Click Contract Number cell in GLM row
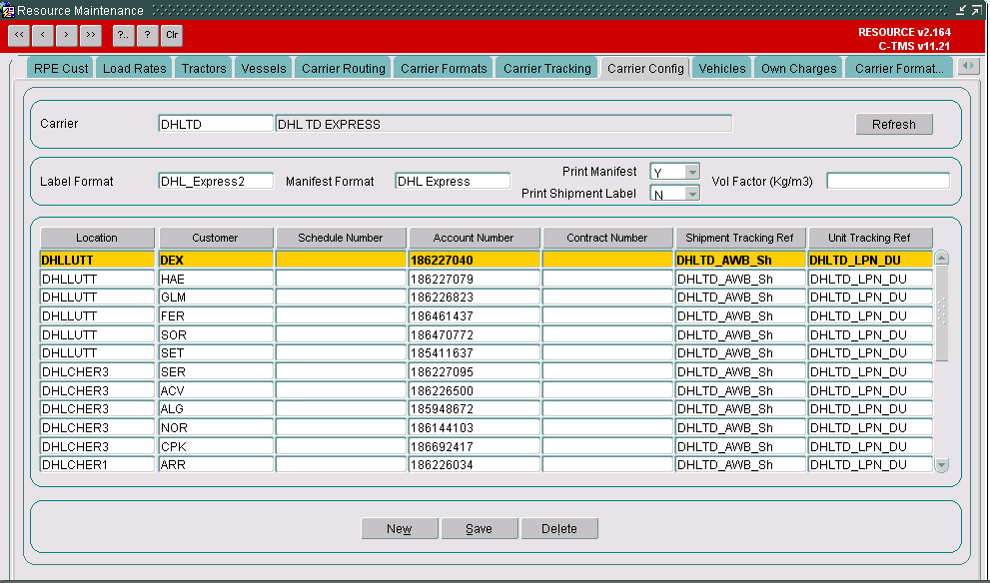This screenshot has height=583, width=990. (607, 297)
